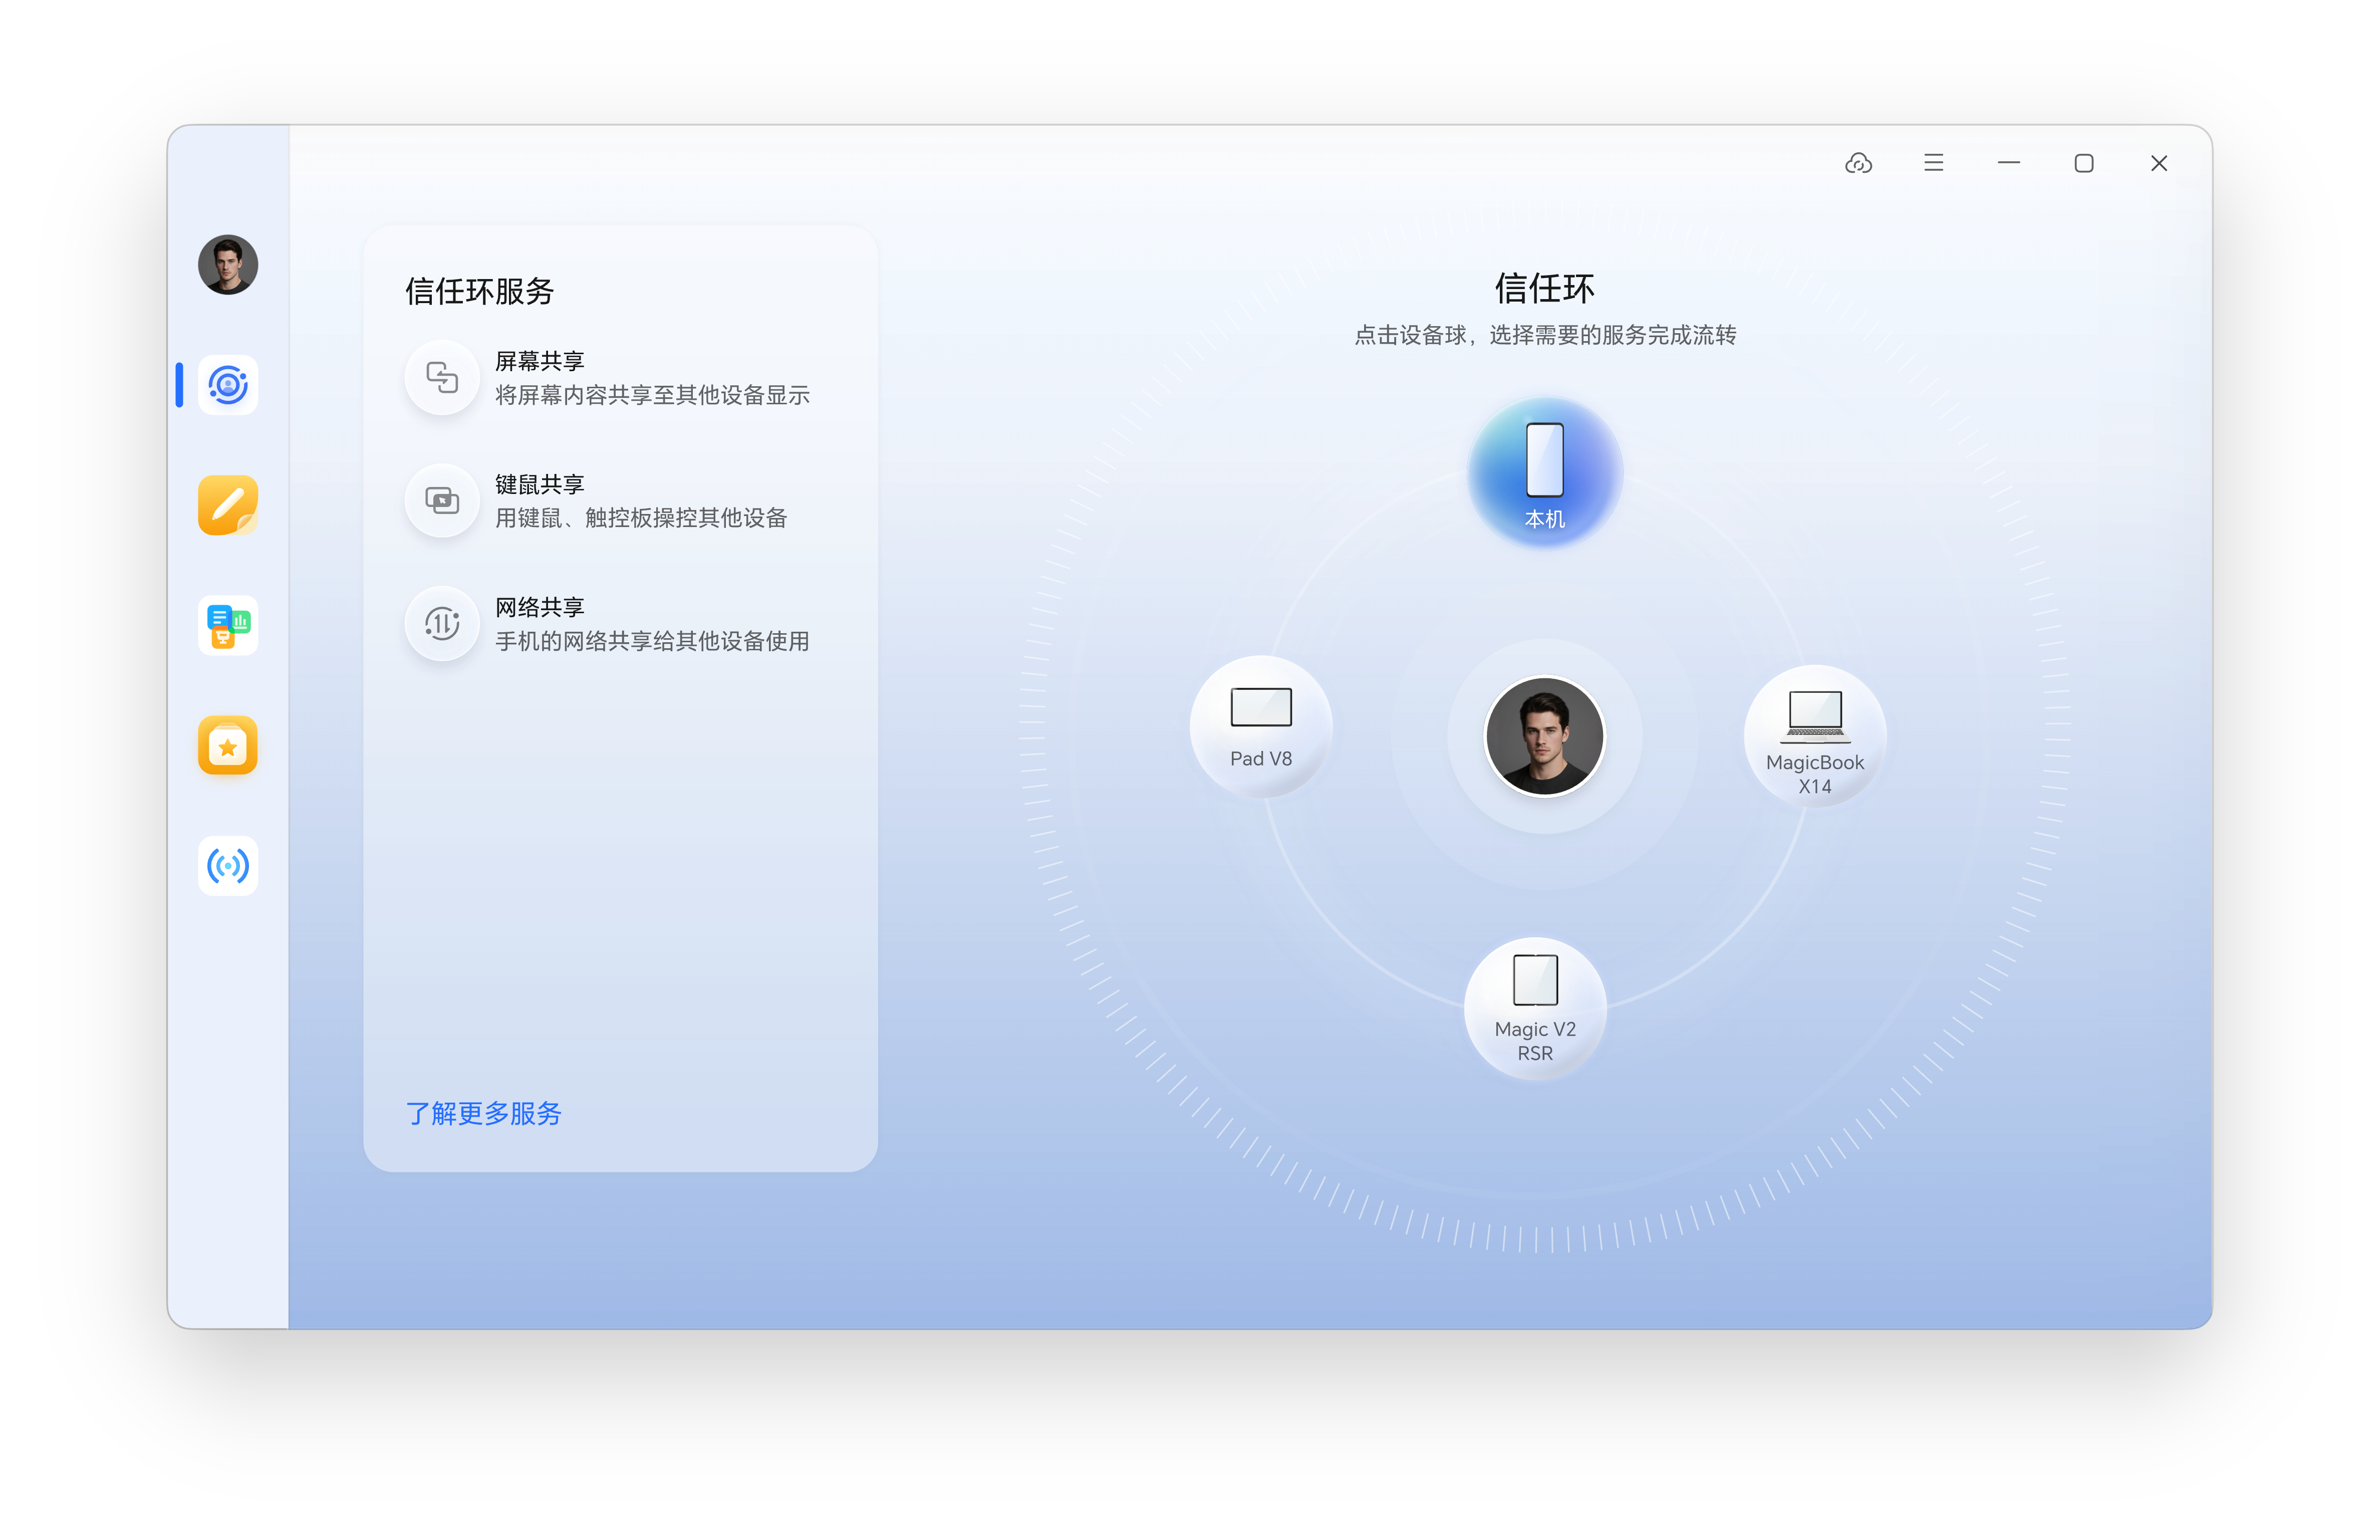Select the 网络共享 network sharing icon
The width and height of the screenshot is (2380, 1540).
[x=442, y=623]
